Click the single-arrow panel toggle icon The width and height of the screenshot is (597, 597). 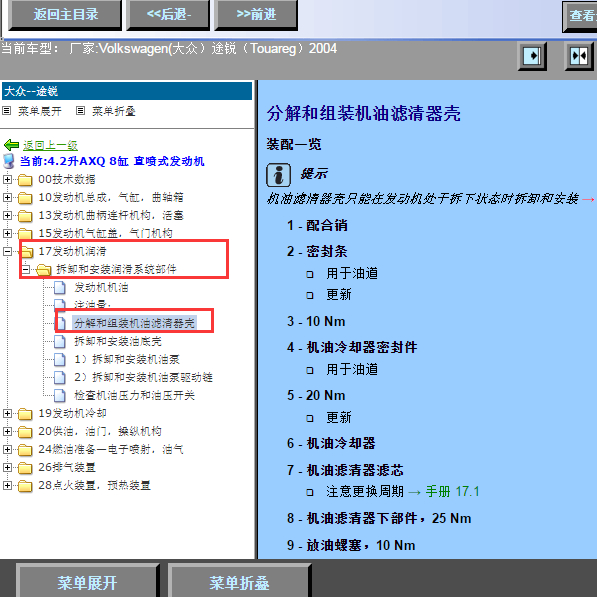click(x=532, y=56)
